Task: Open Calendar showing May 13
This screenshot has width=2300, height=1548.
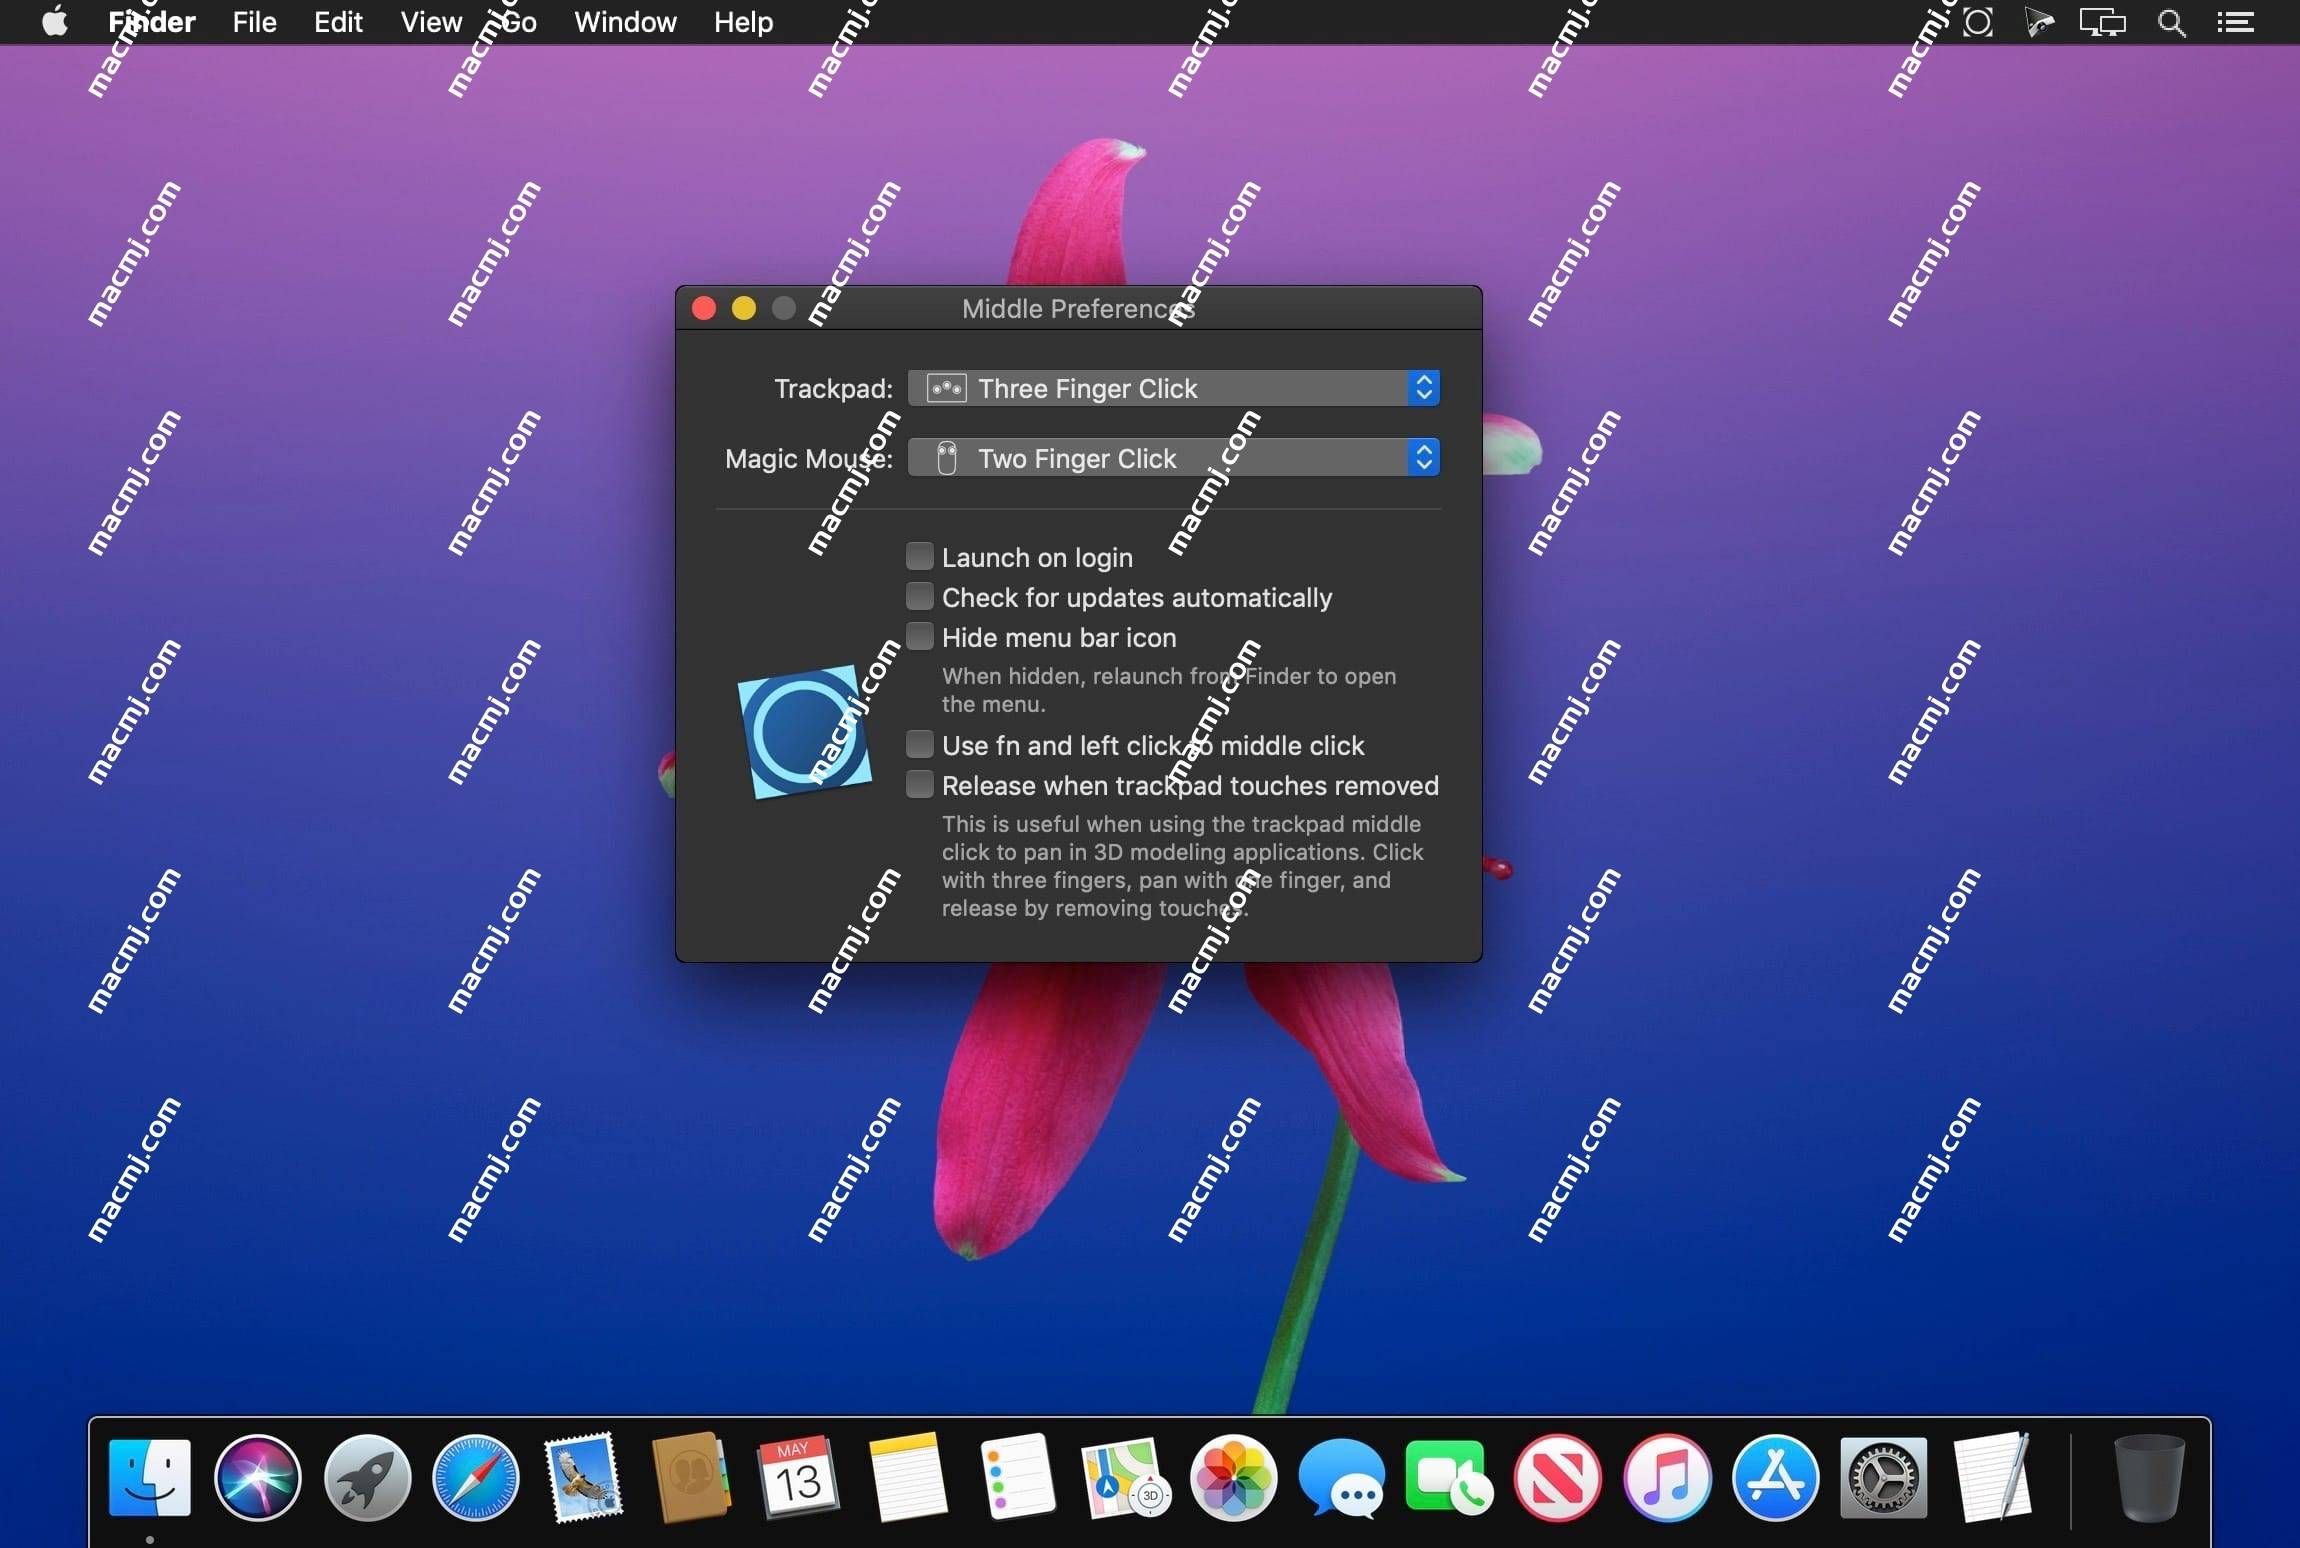Action: tap(799, 1478)
